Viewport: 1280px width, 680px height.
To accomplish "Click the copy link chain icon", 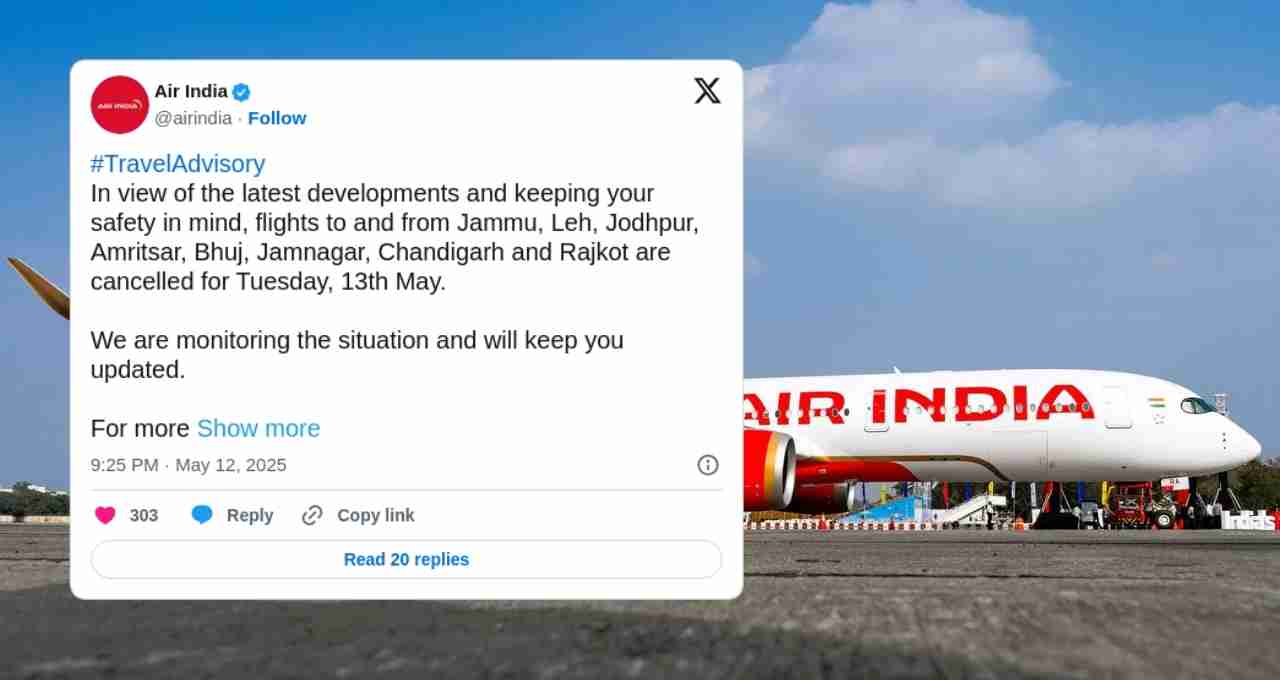I will [312, 515].
